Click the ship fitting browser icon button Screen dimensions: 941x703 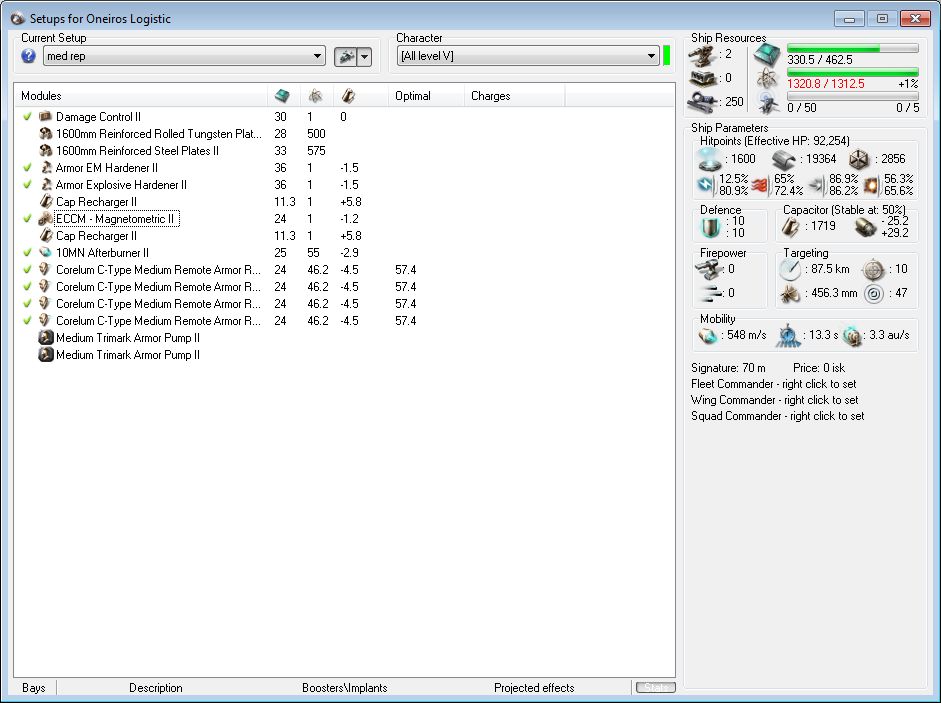[x=346, y=56]
